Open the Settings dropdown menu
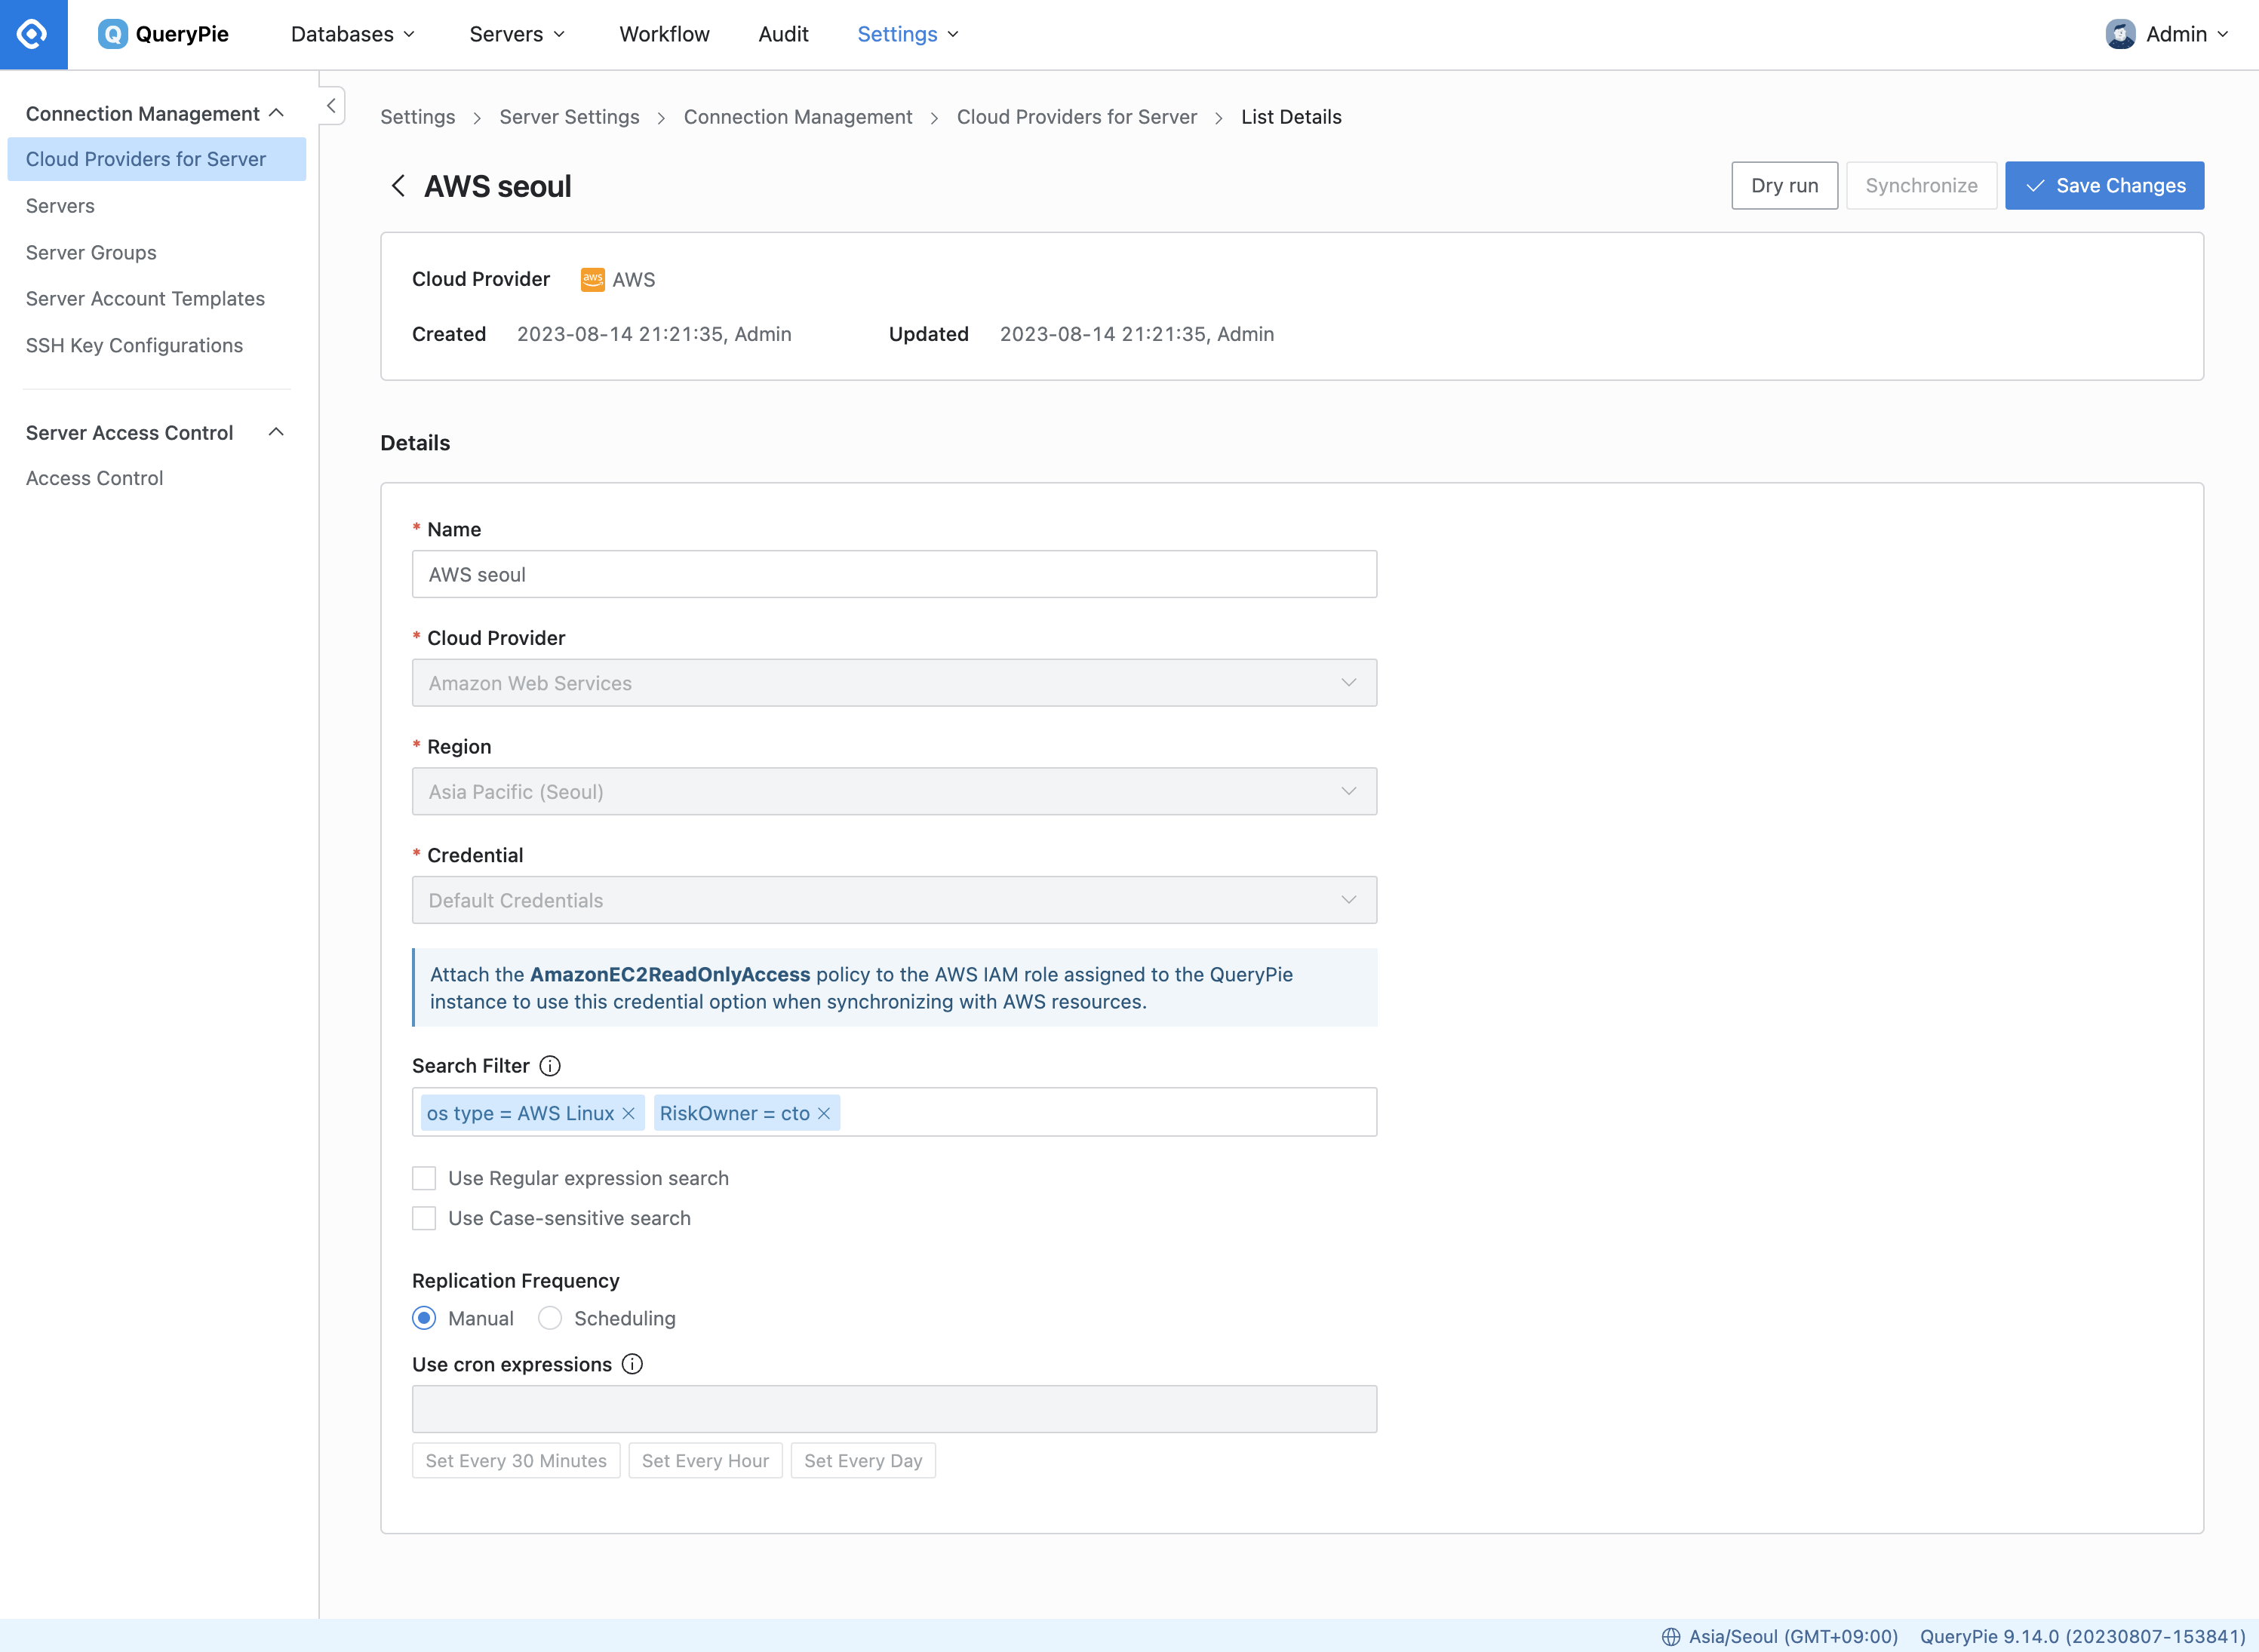 click(x=908, y=34)
